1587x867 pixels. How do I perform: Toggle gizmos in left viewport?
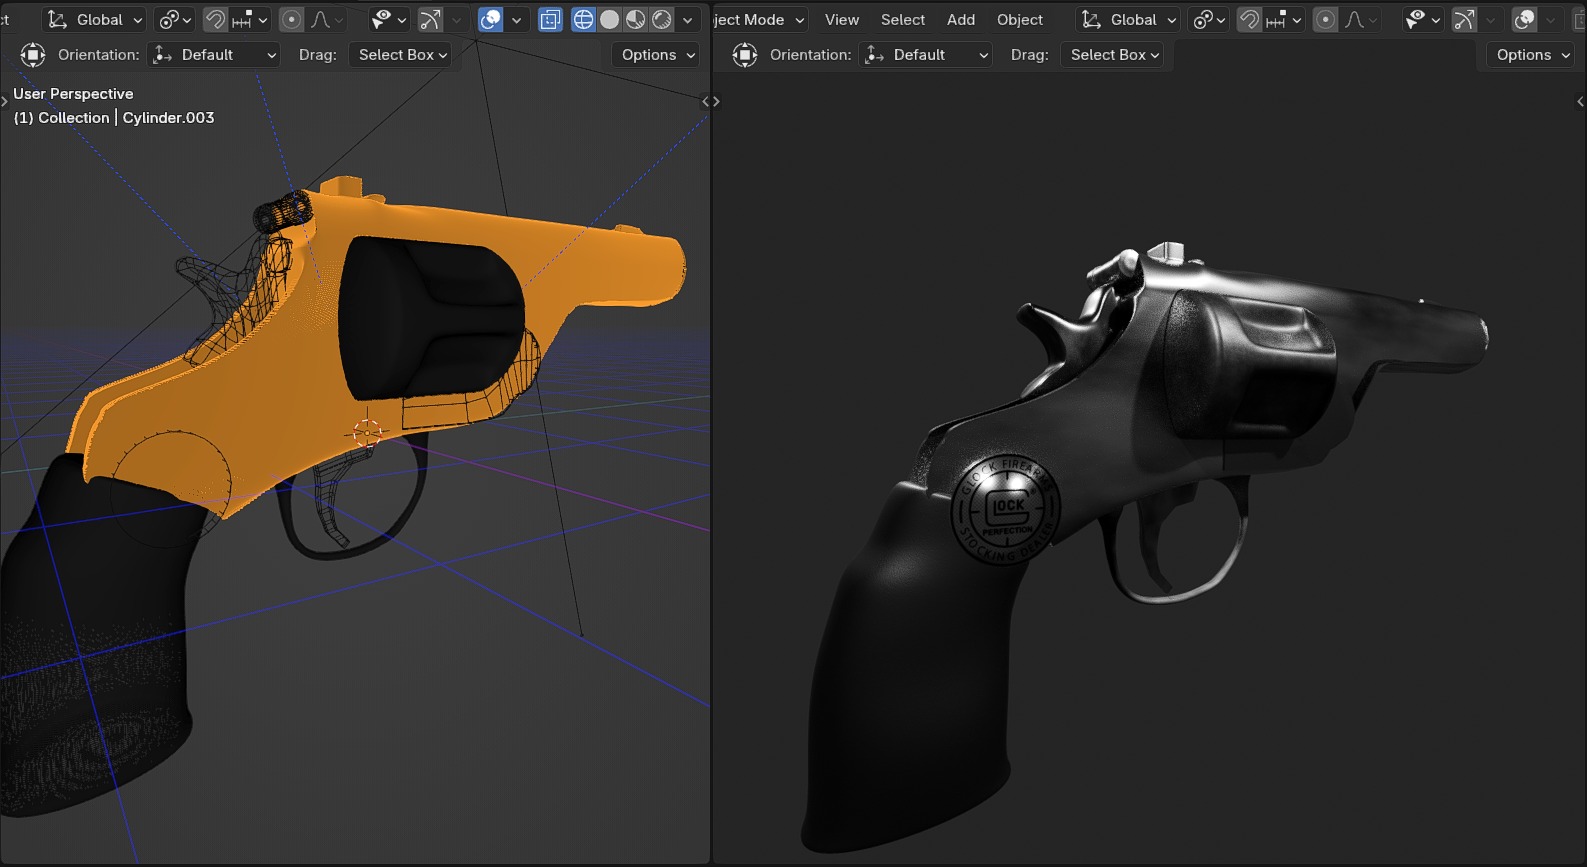click(430, 20)
